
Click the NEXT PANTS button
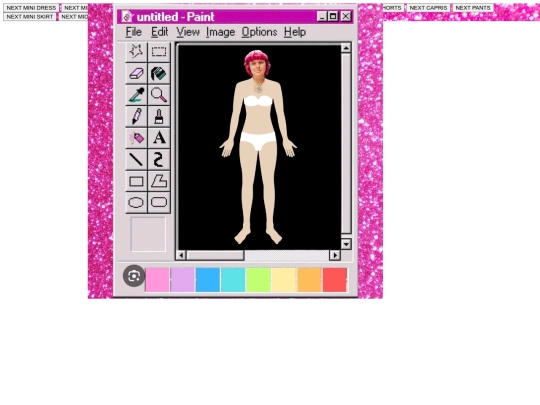point(473,8)
